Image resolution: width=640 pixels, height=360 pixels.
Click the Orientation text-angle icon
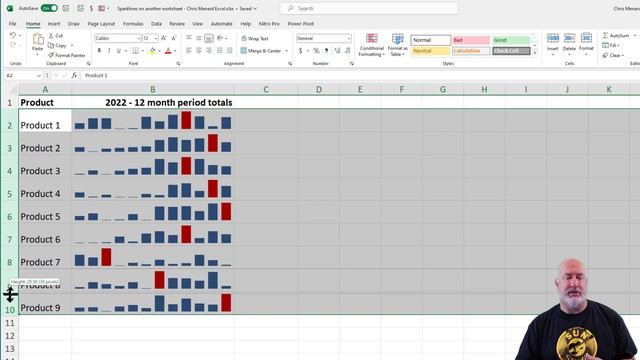220,38
